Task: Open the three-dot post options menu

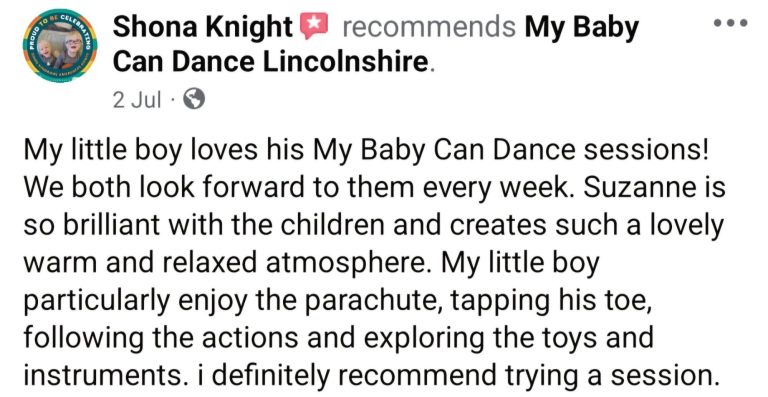Action: pos(730,23)
